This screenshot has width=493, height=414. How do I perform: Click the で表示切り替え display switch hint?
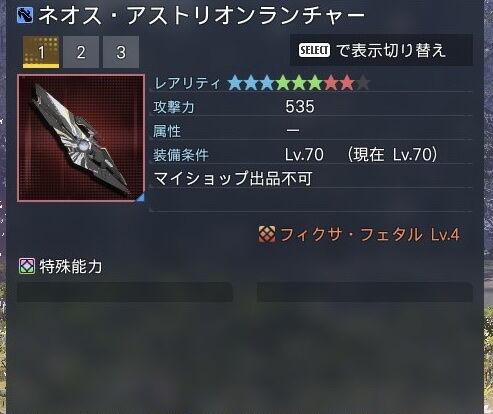point(391,50)
